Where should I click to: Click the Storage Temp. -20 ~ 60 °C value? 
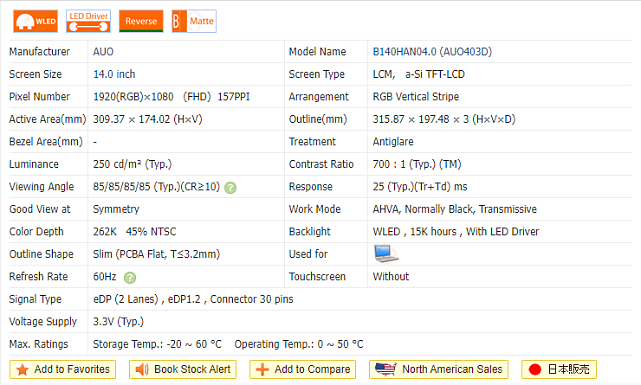click(157, 344)
